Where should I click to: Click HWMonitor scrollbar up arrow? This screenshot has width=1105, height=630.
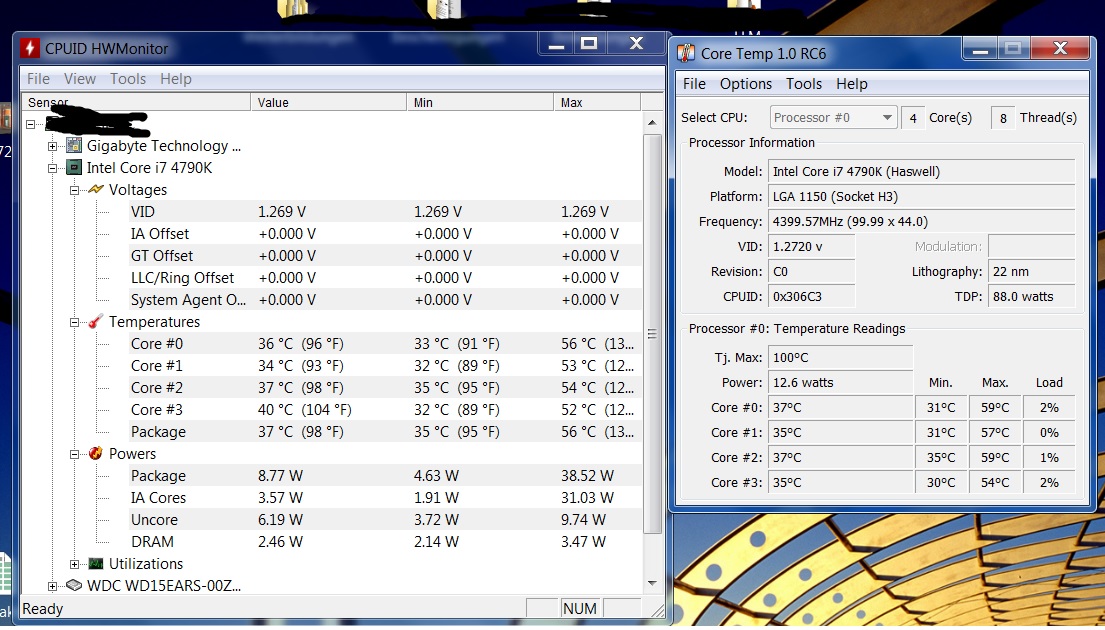[x=652, y=123]
